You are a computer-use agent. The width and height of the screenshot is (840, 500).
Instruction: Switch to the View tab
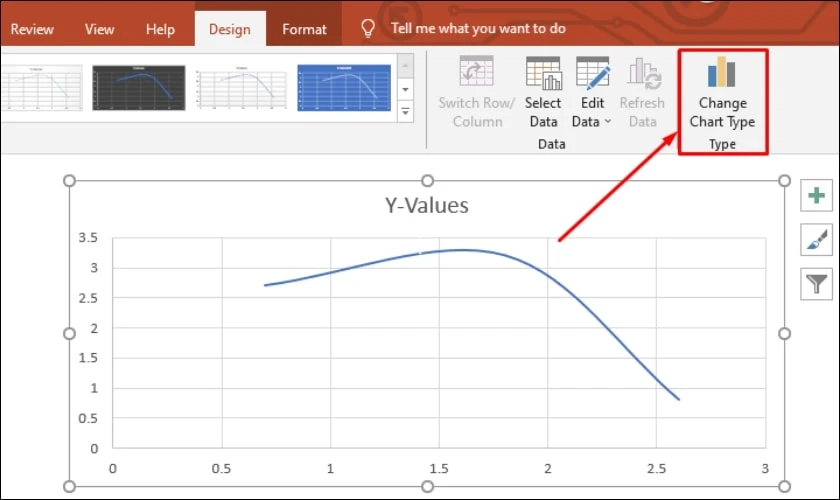[100, 29]
